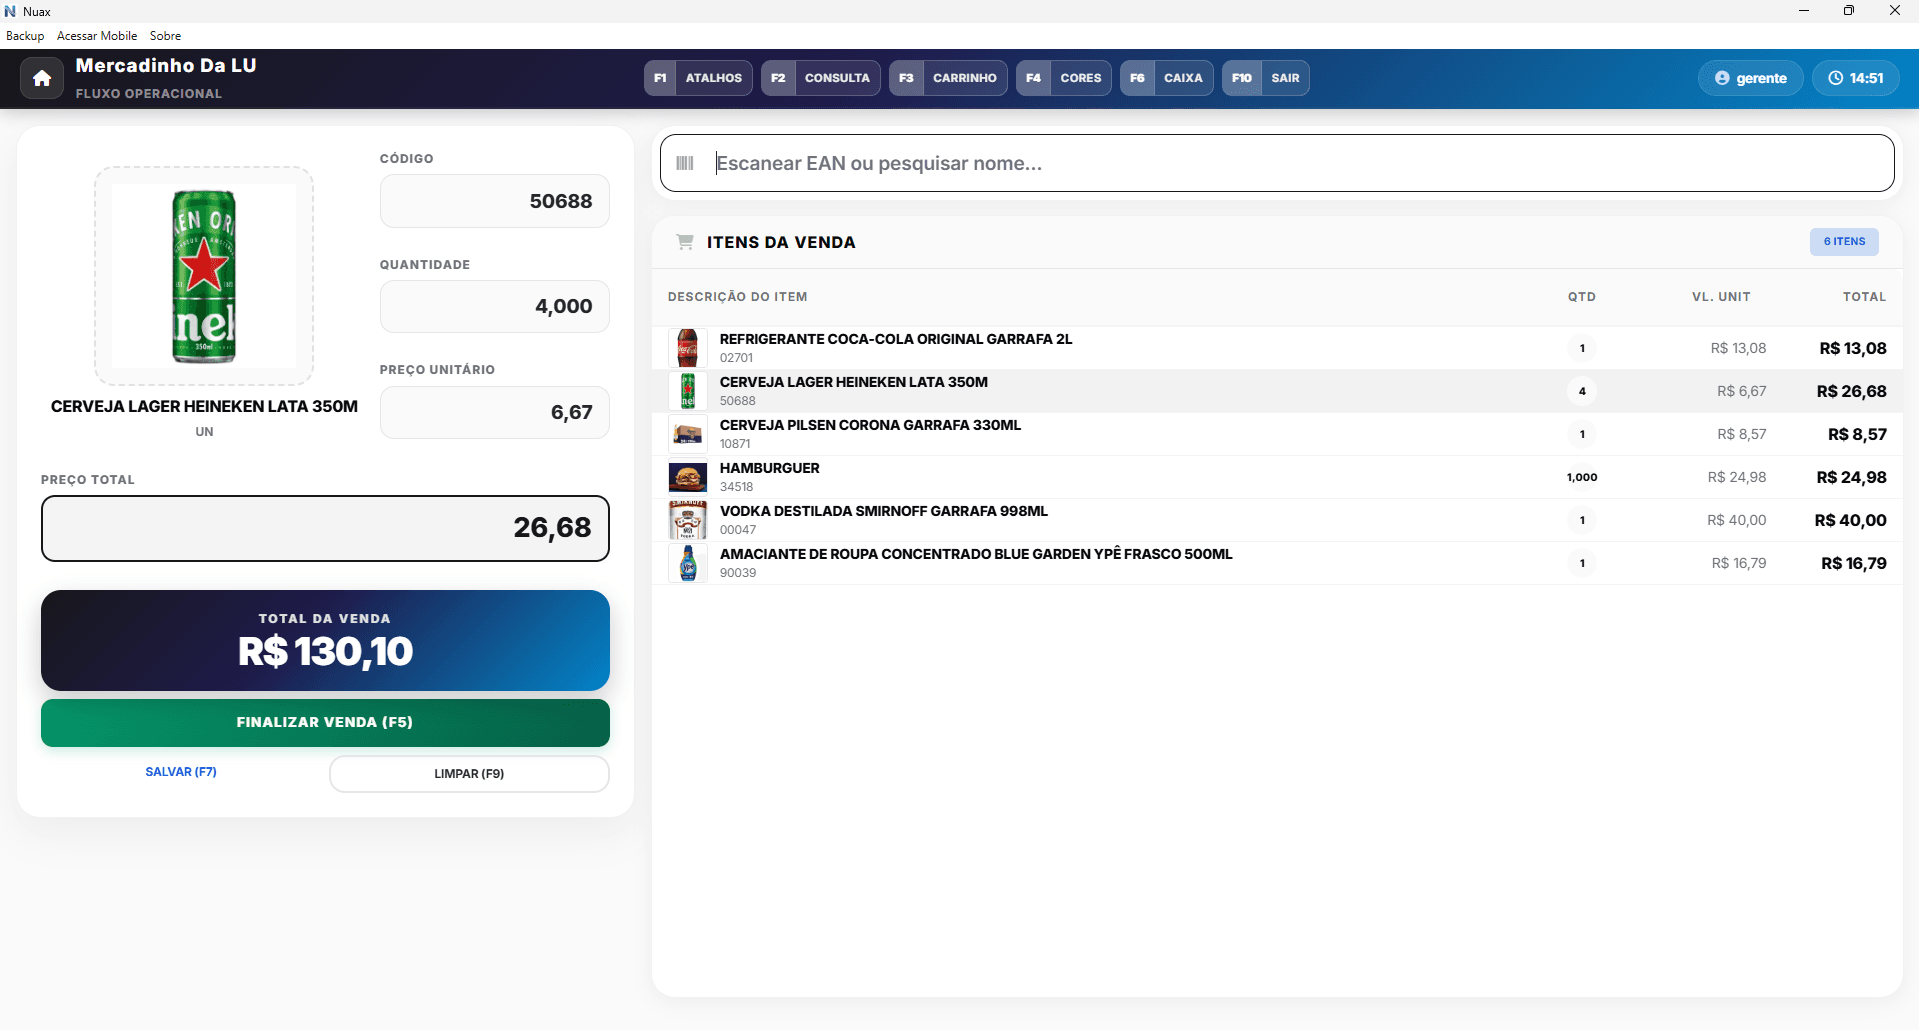Click the Smirnoff vodka item thumbnail
Viewport: 1919px width, 1030px height.
pyautogui.click(x=688, y=520)
